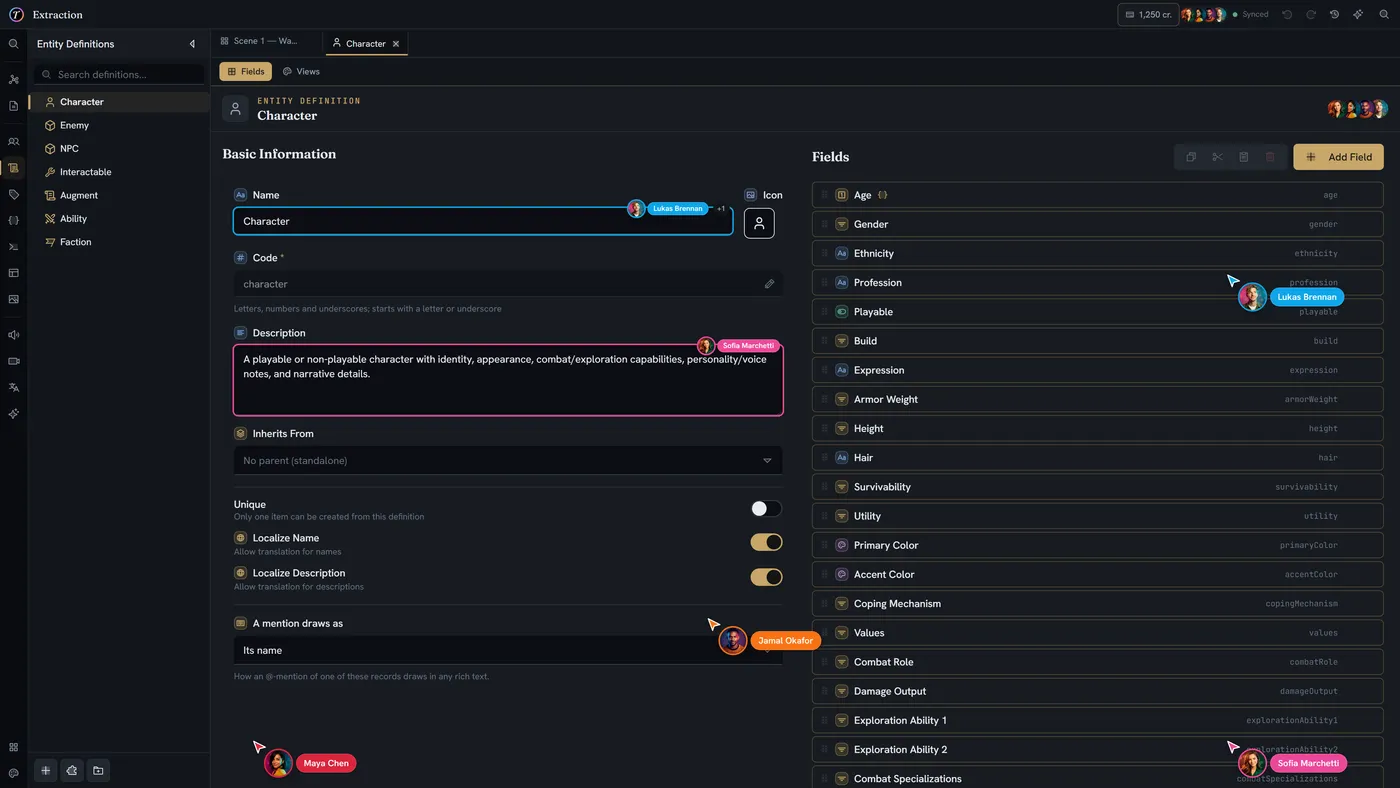Select the highlighted Entity Definitions scroll icon
Image resolution: width=1400 pixels, height=788 pixels.
13,168
